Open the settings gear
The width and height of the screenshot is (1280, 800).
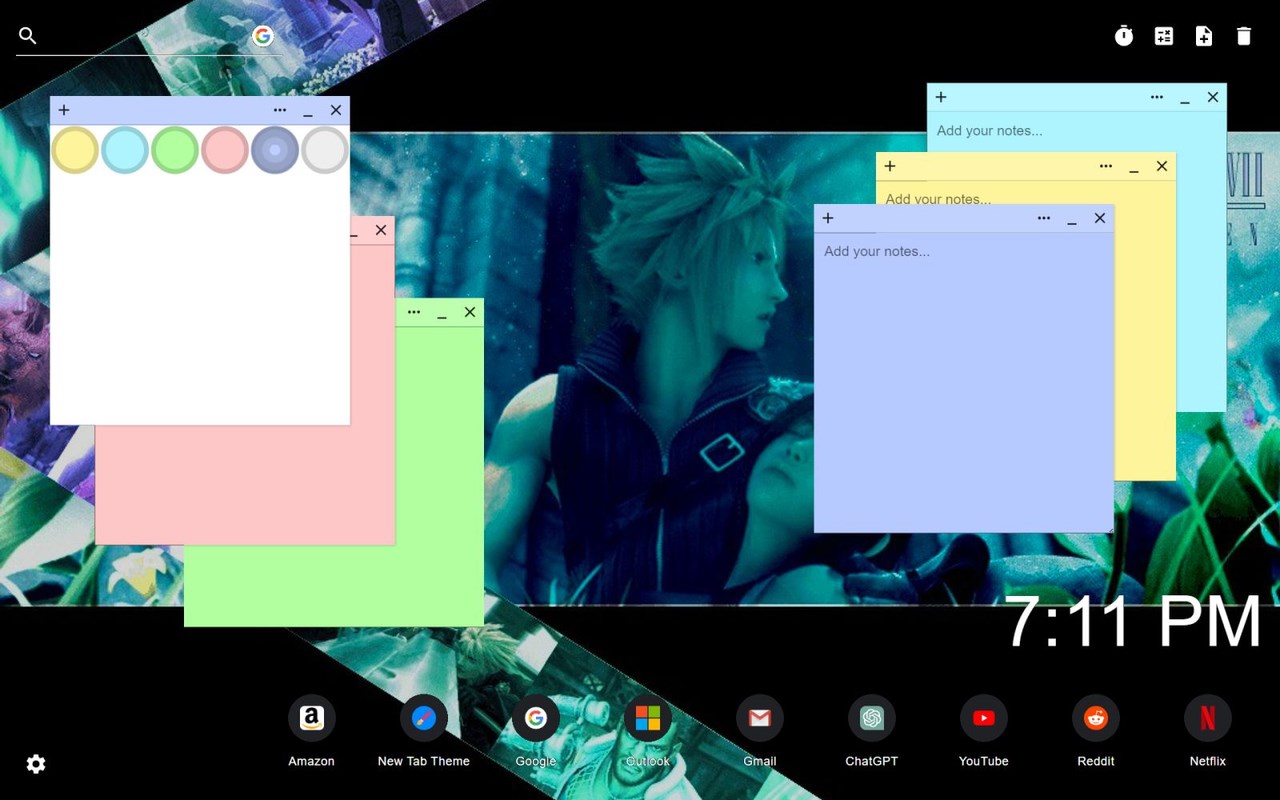(x=36, y=764)
